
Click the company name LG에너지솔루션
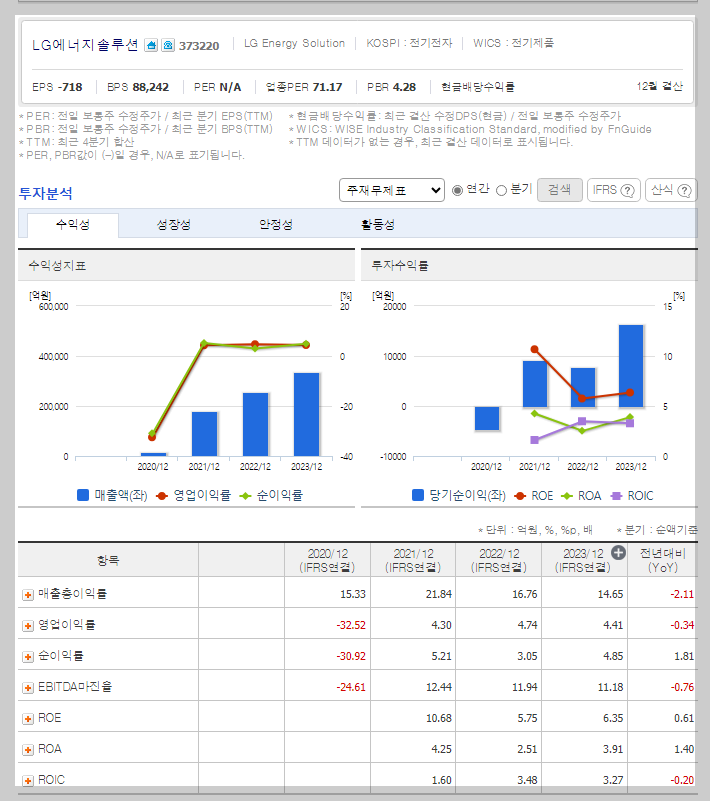click(85, 45)
